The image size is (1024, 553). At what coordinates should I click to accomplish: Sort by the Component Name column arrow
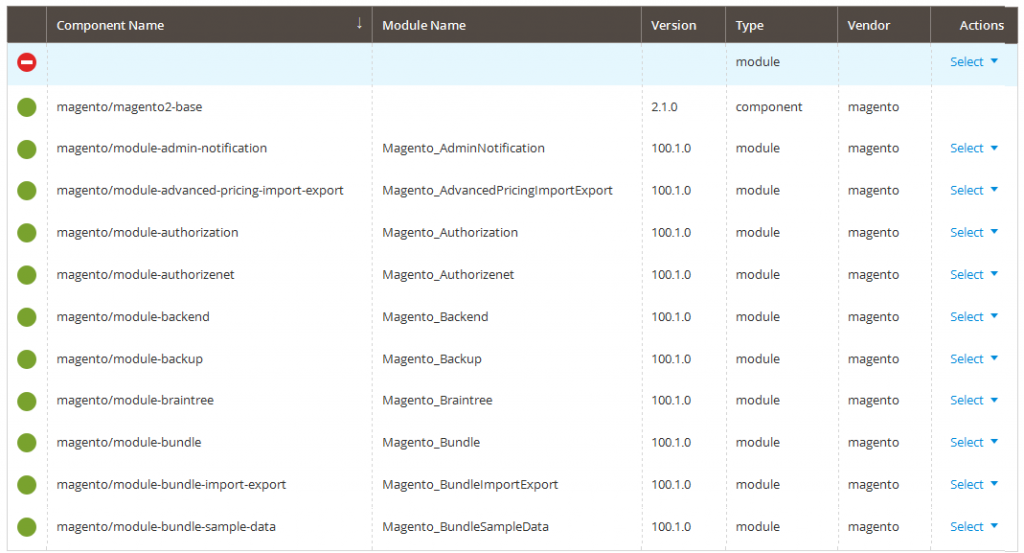point(359,25)
